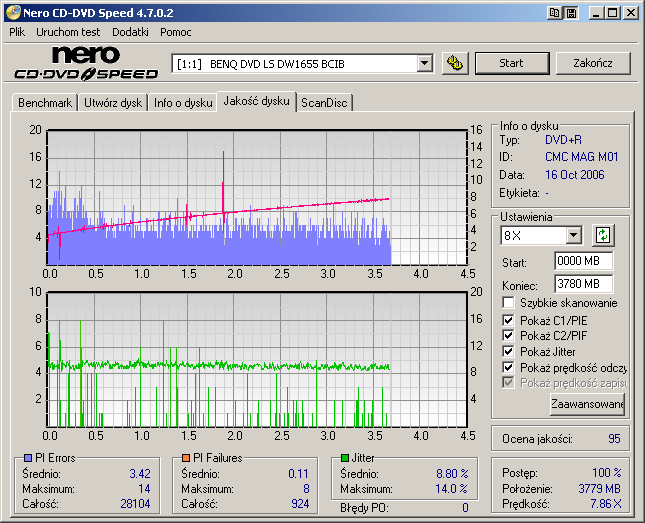
Task: Toggle the Pokaż Jitter checkbox
Action: point(508,351)
